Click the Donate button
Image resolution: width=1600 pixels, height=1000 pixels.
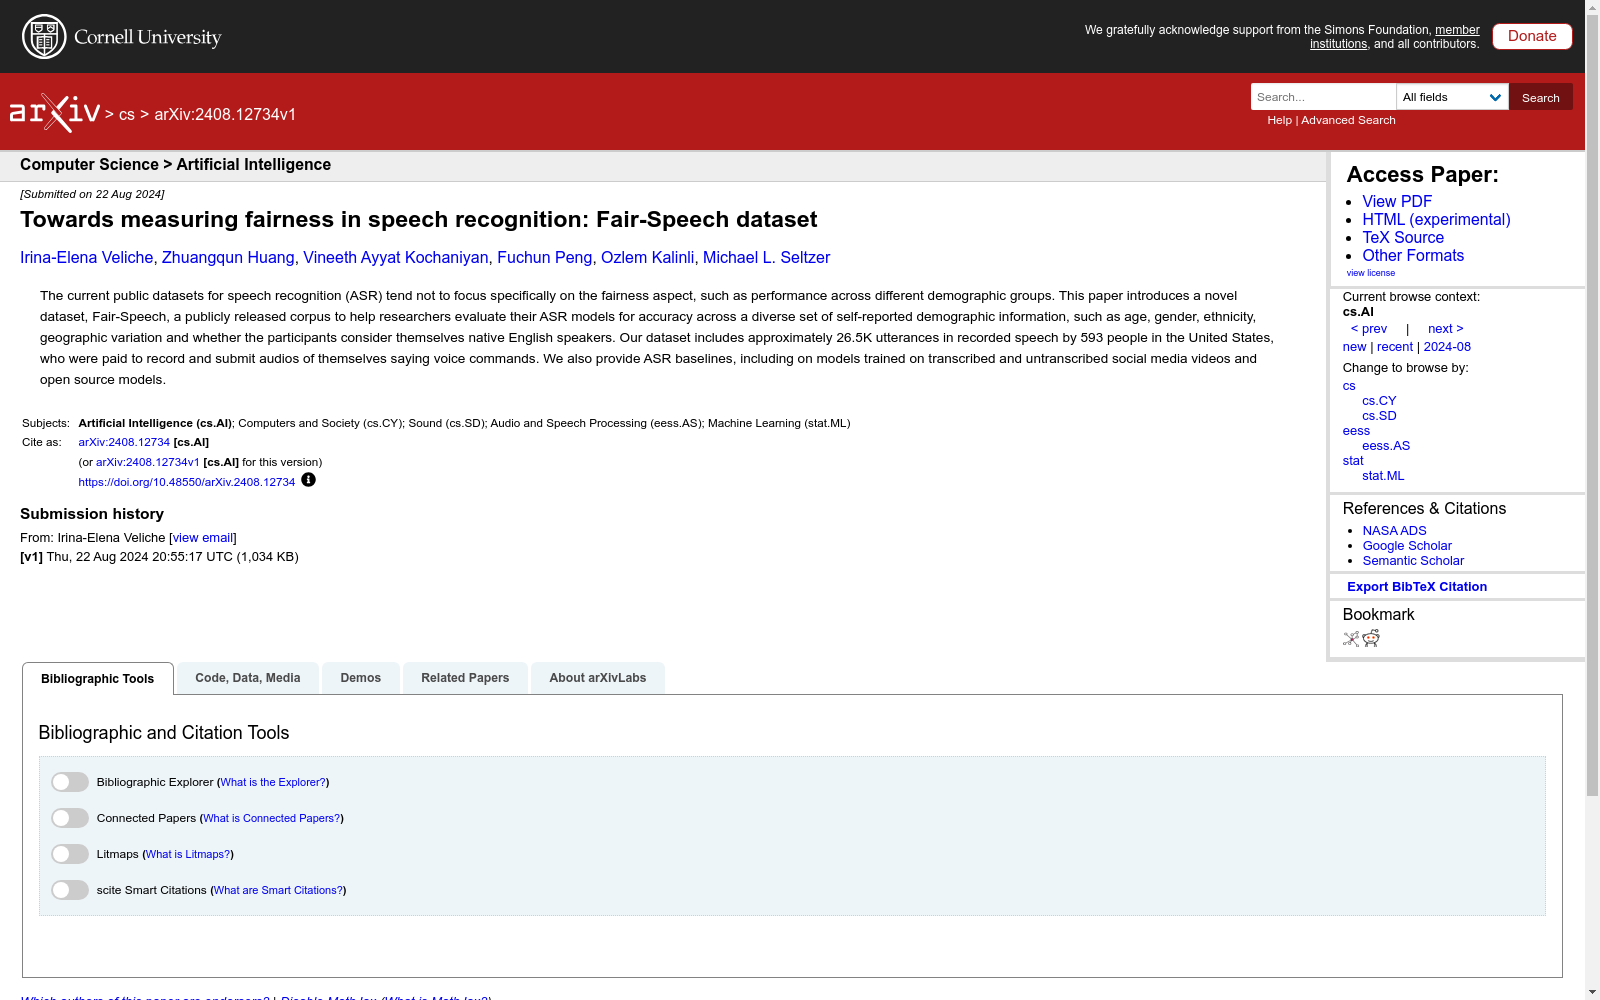1532,36
